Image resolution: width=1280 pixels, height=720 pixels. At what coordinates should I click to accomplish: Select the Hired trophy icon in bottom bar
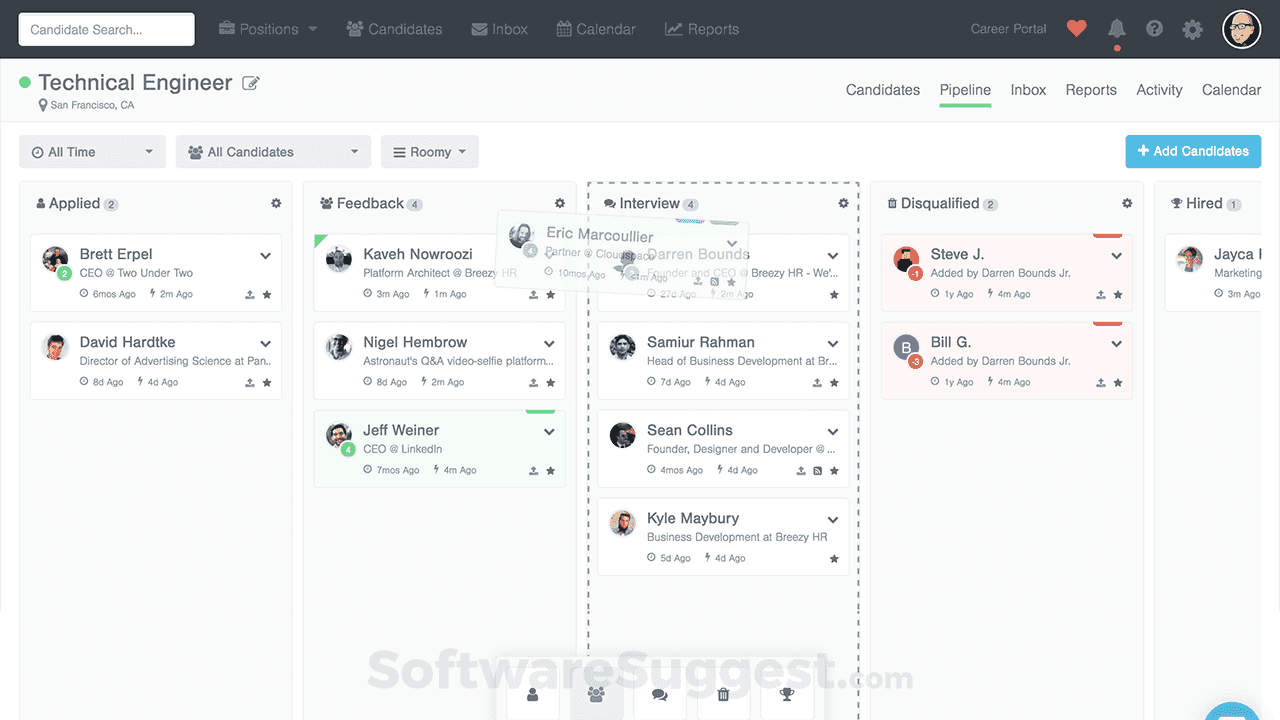tap(787, 695)
